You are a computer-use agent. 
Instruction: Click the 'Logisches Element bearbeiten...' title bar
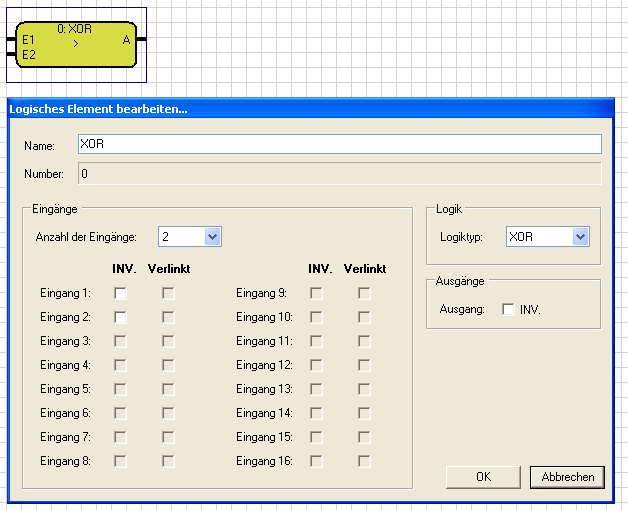pos(311,109)
